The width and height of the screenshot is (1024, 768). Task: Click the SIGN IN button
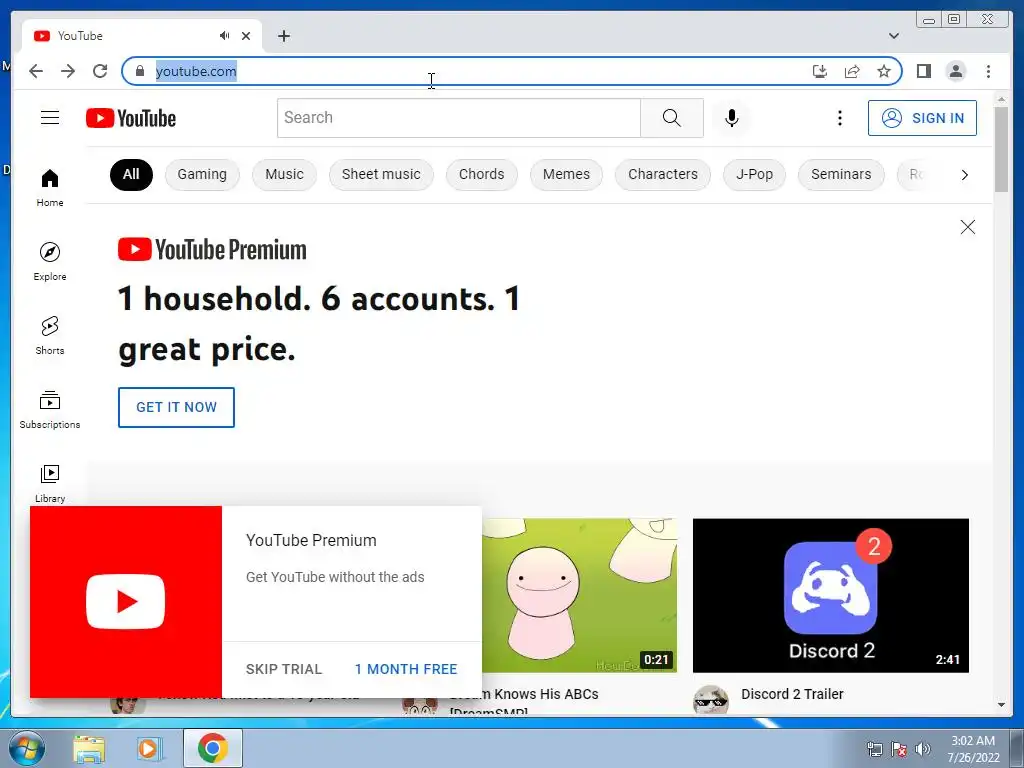pos(922,118)
